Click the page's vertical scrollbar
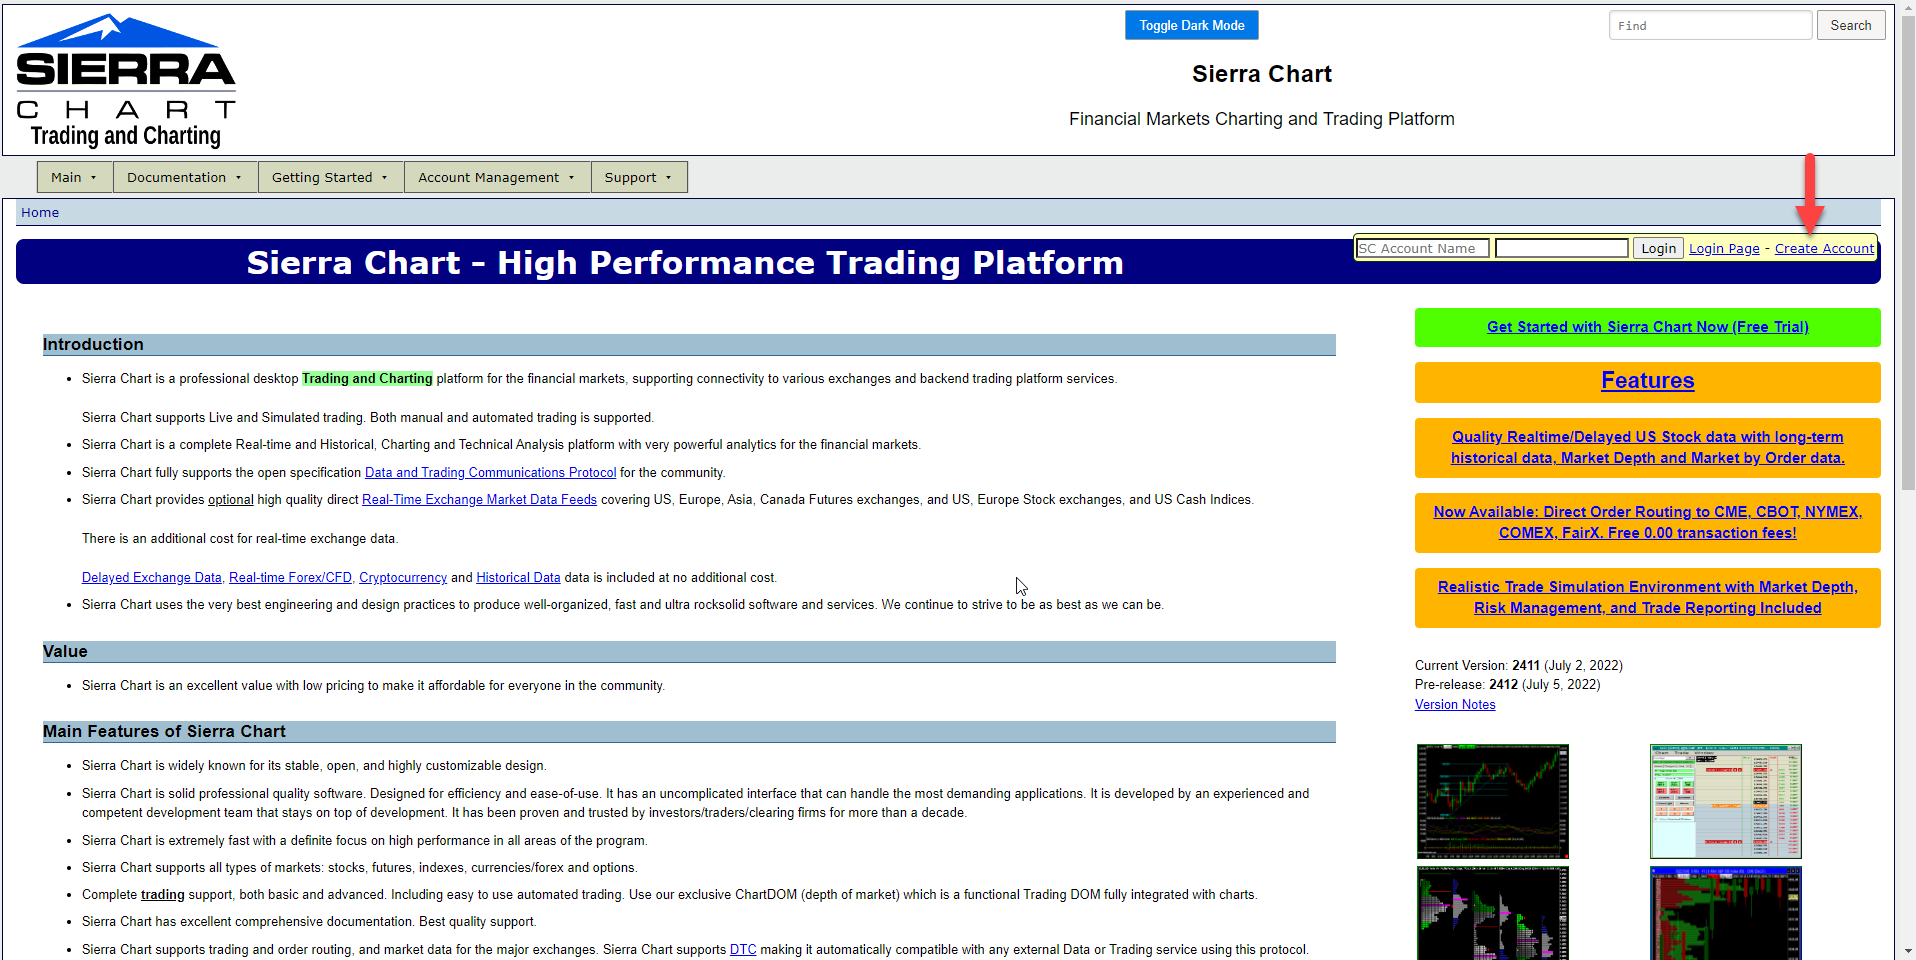Viewport: 1916px width, 960px height. [x=1906, y=300]
